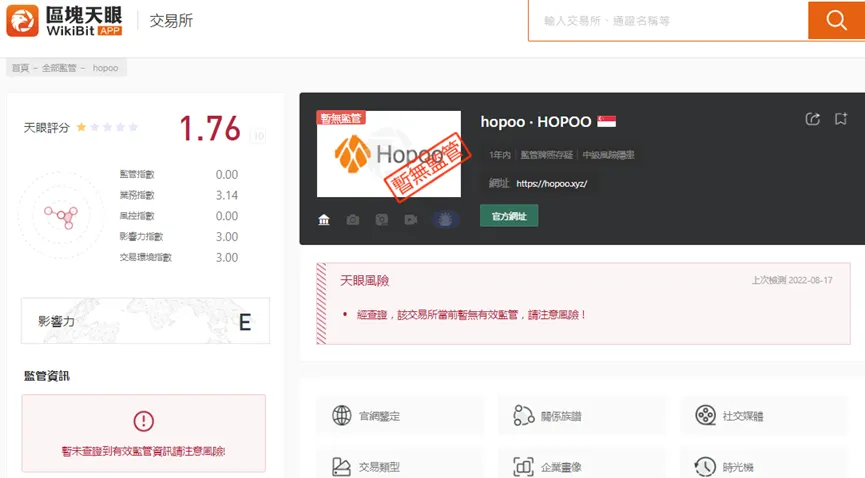Image resolution: width=865 pixels, height=478 pixels.
Task: Click the risk warning message about no regulation
Action: coord(471,315)
